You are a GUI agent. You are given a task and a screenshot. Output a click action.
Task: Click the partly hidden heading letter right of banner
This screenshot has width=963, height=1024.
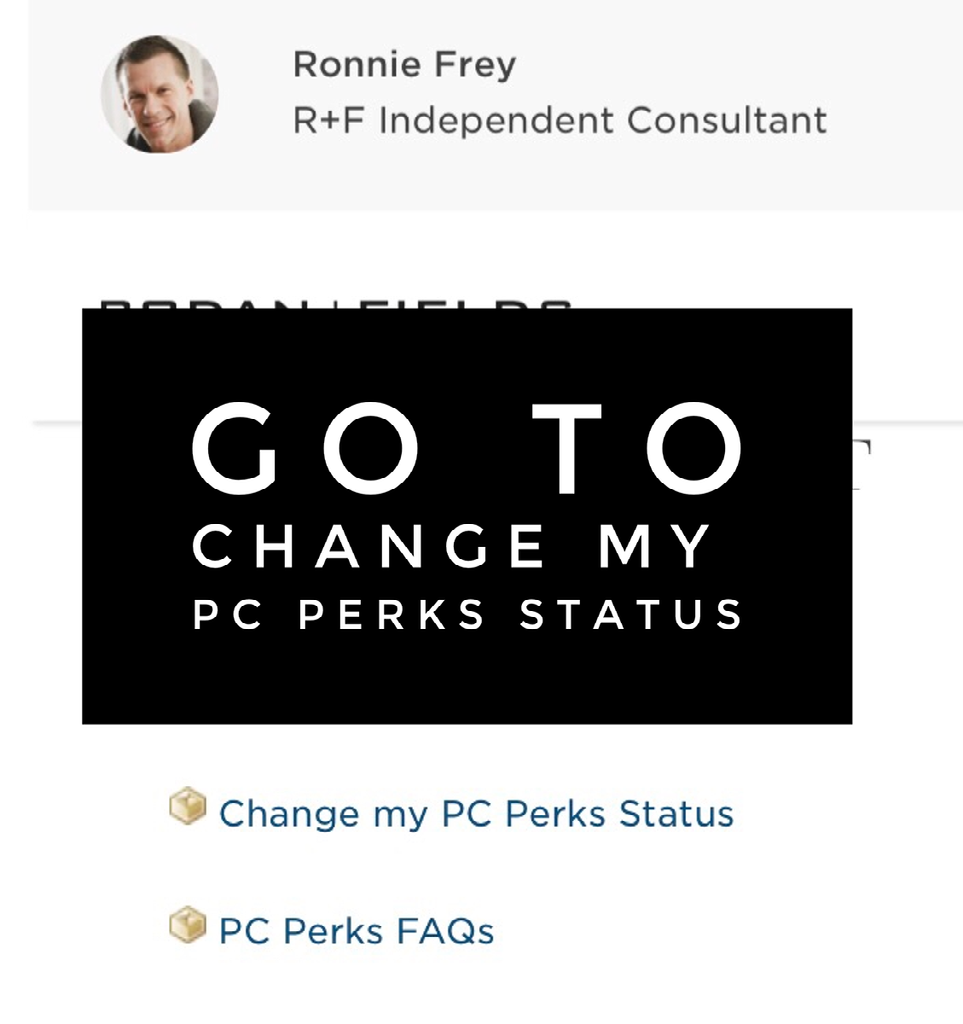[862, 462]
